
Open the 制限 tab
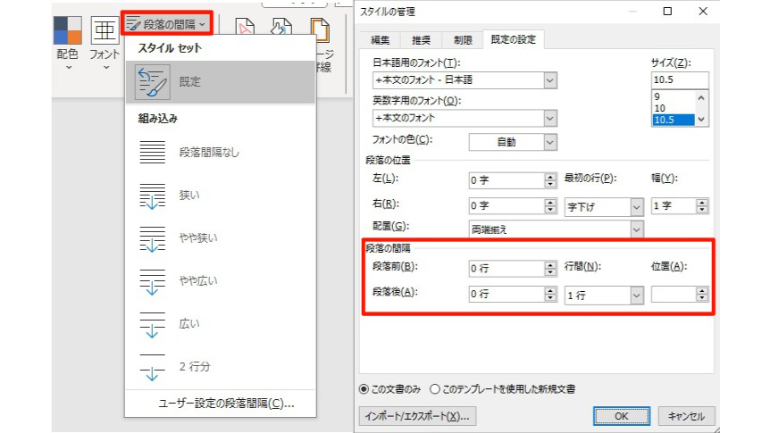click(x=457, y=40)
